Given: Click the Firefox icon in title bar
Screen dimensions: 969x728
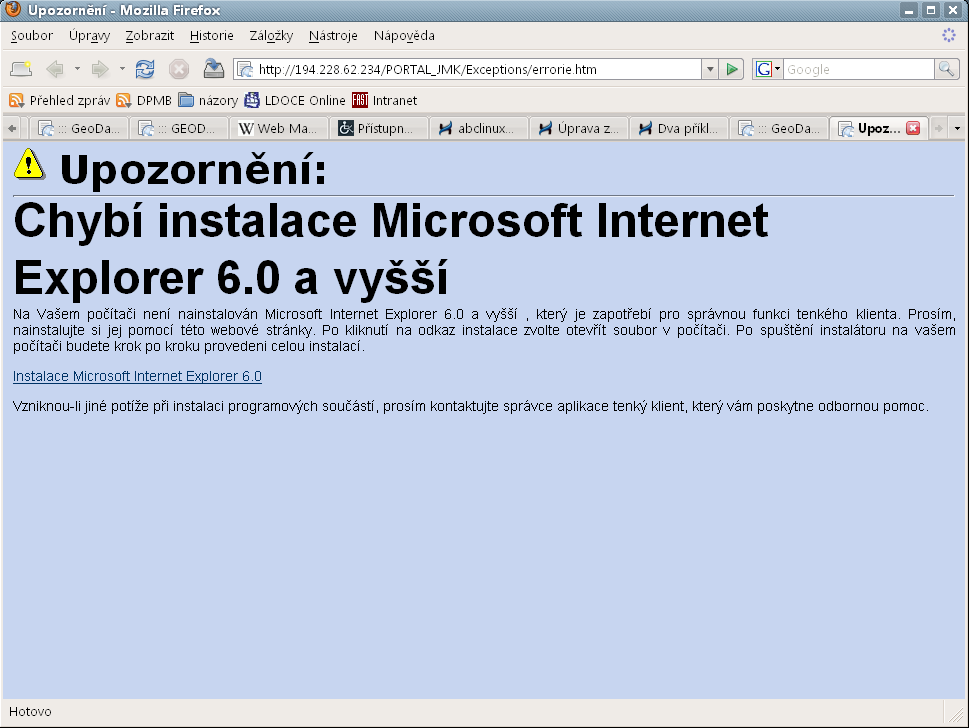Looking at the screenshot, I should pyautogui.click(x=13, y=9).
